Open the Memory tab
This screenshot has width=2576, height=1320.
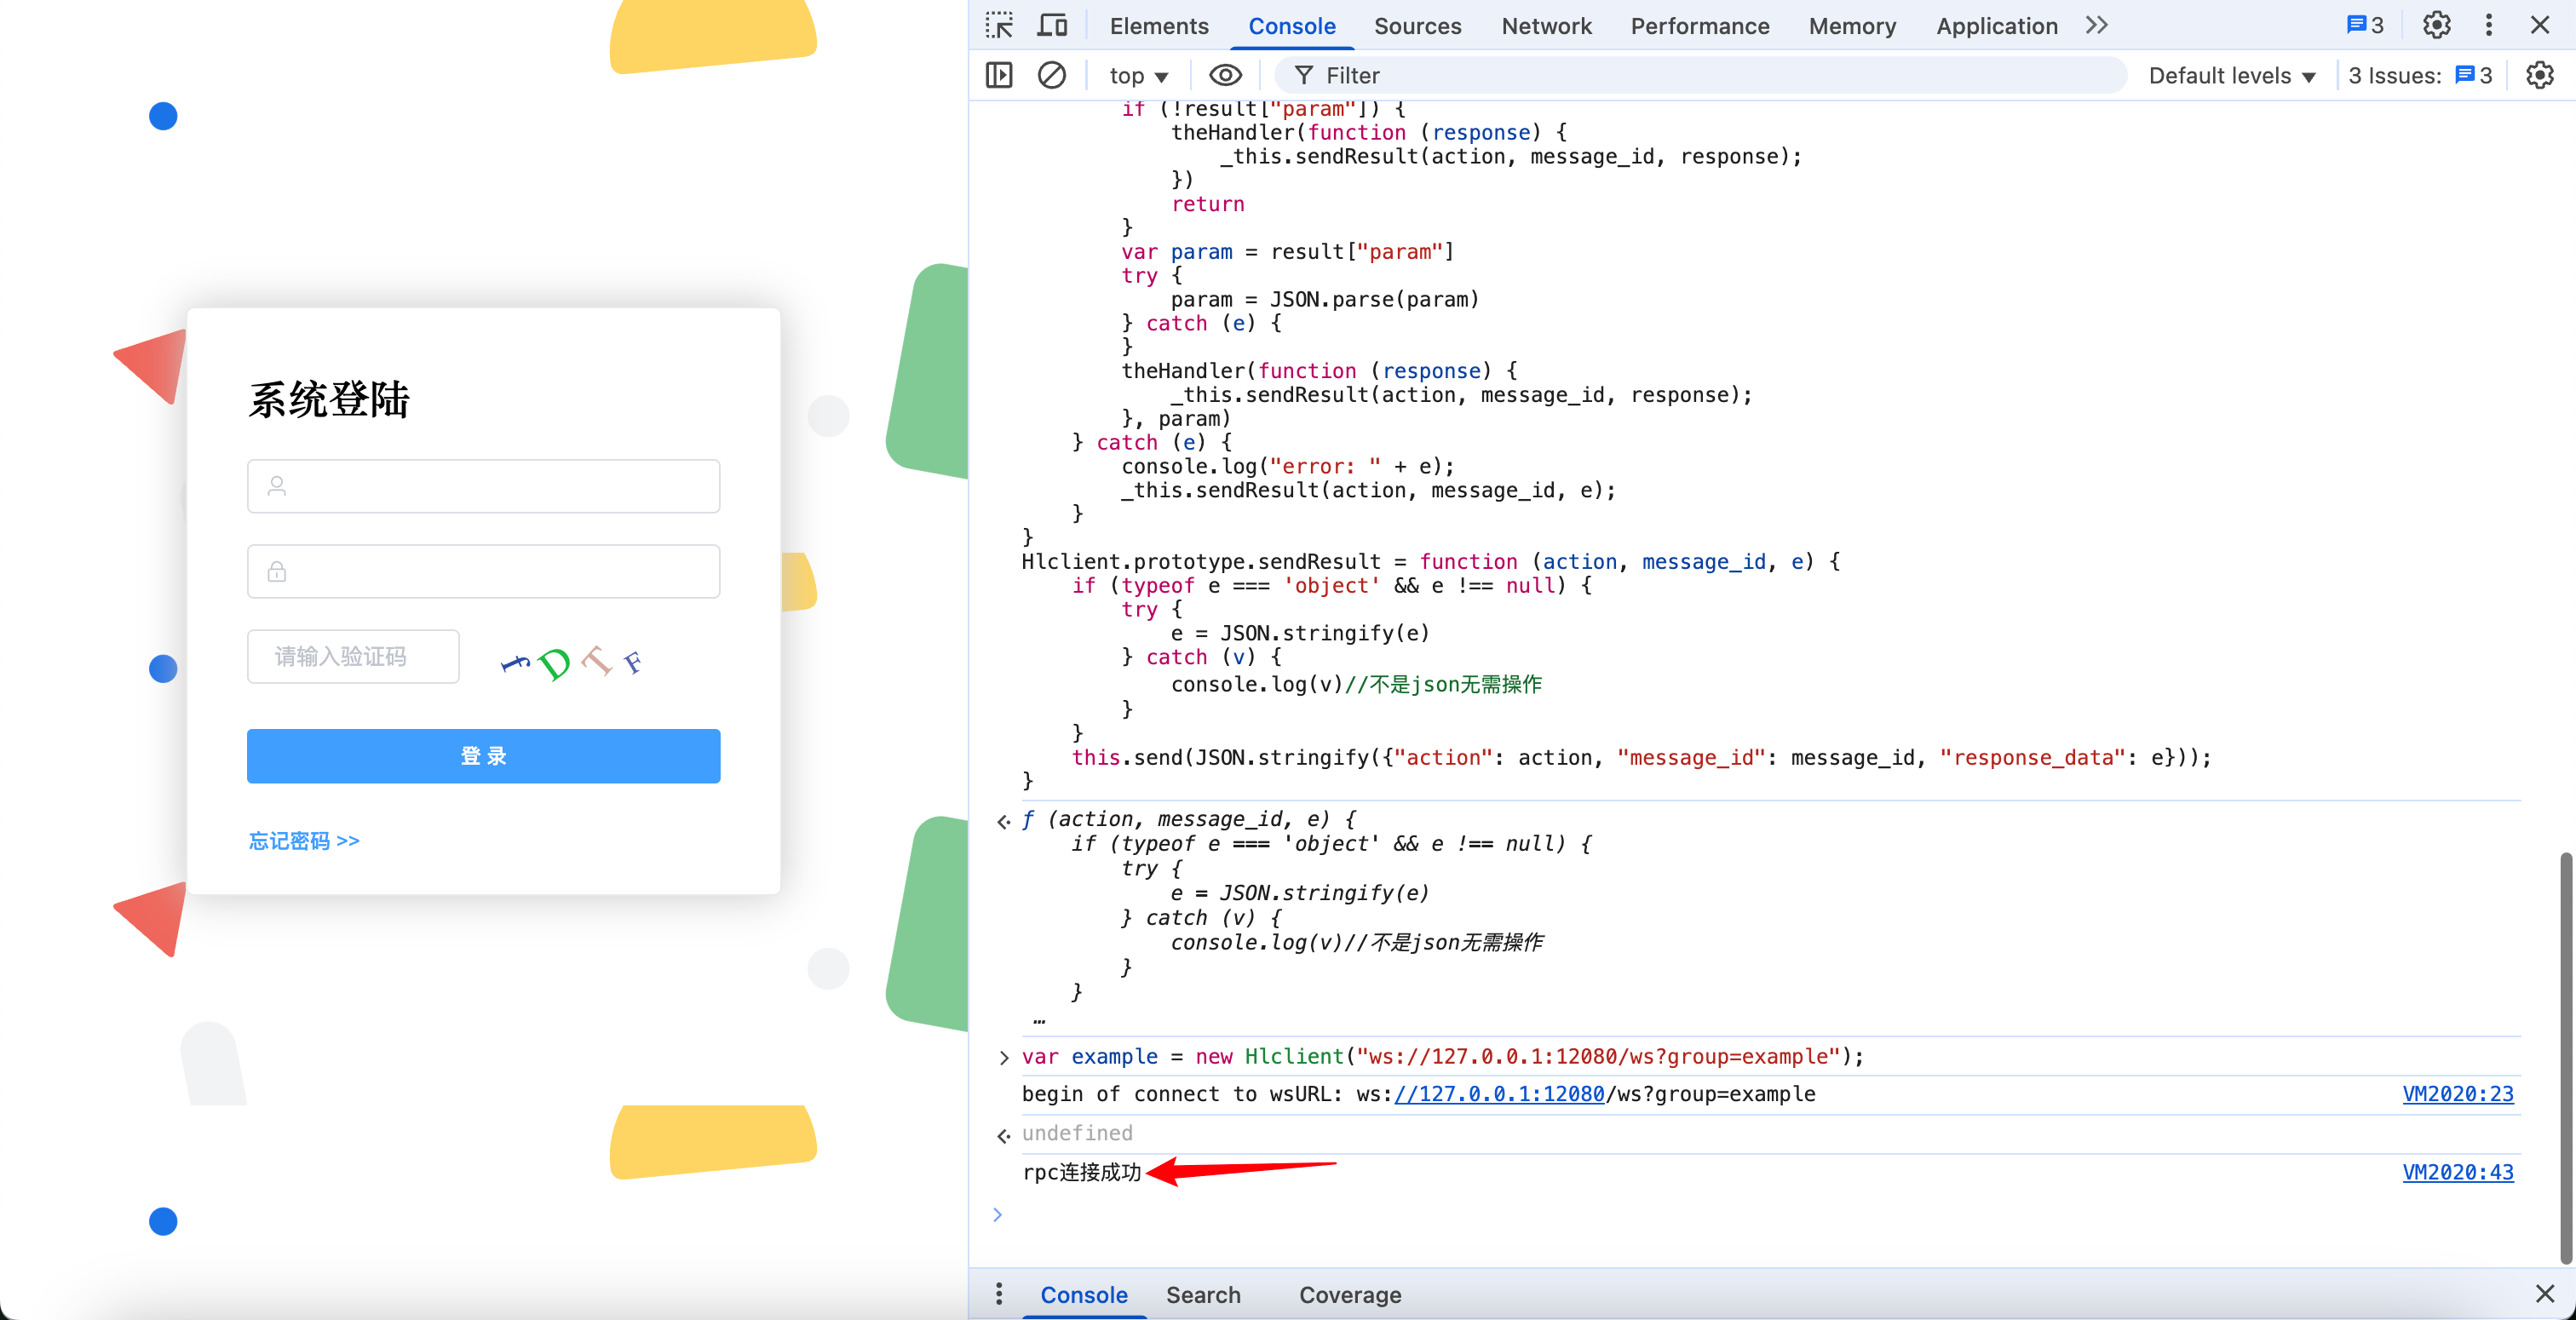pos(1852,26)
